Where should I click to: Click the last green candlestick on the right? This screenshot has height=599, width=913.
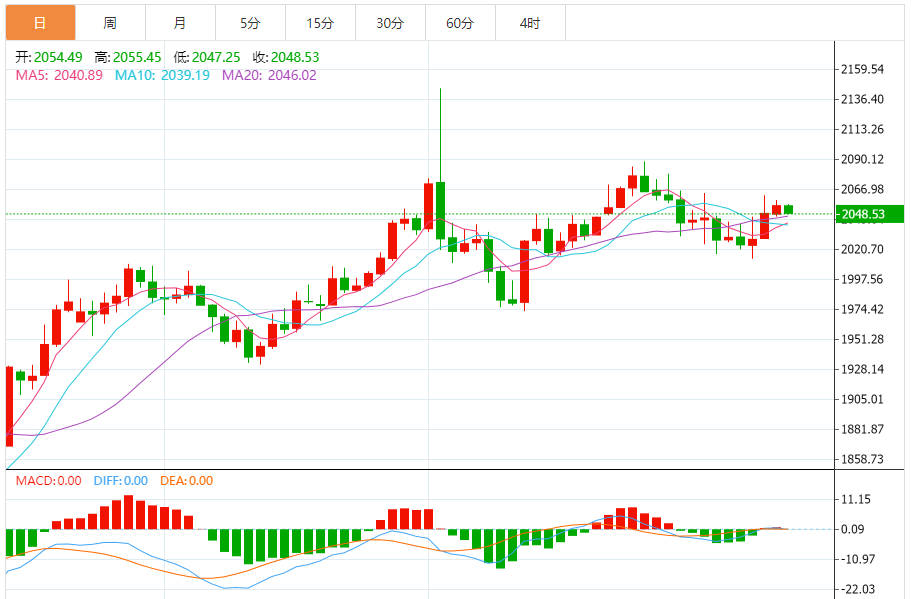tap(789, 210)
